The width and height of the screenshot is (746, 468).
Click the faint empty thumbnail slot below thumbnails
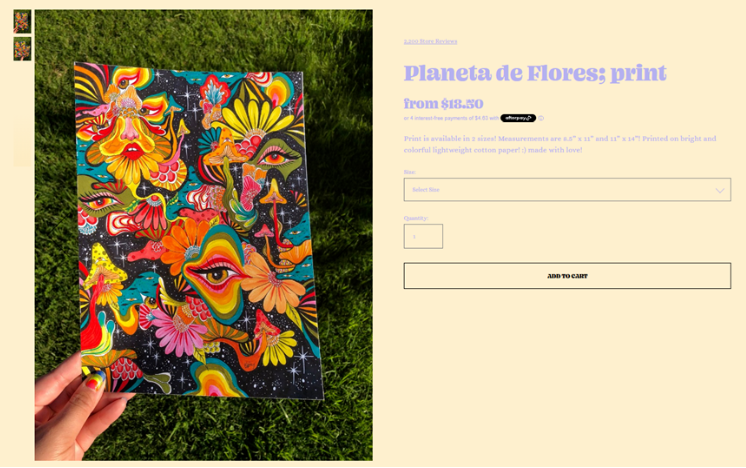[x=22, y=144]
